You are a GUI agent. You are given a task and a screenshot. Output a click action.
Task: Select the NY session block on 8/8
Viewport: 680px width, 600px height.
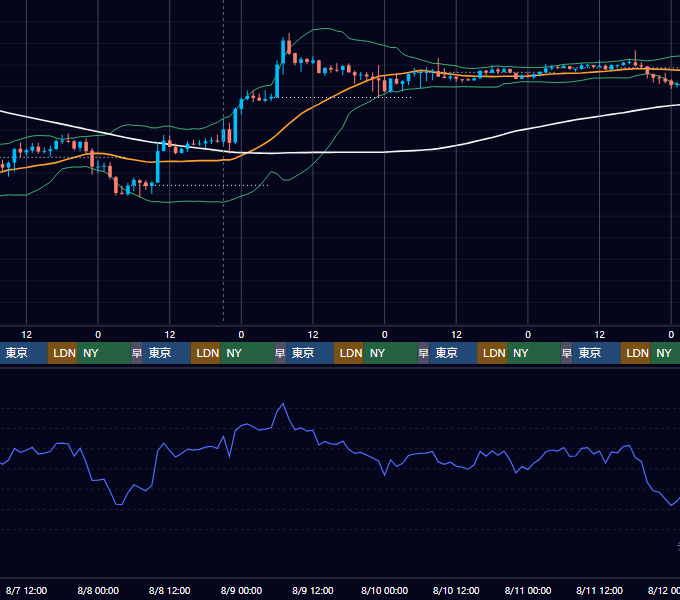pyautogui.click(x=247, y=353)
